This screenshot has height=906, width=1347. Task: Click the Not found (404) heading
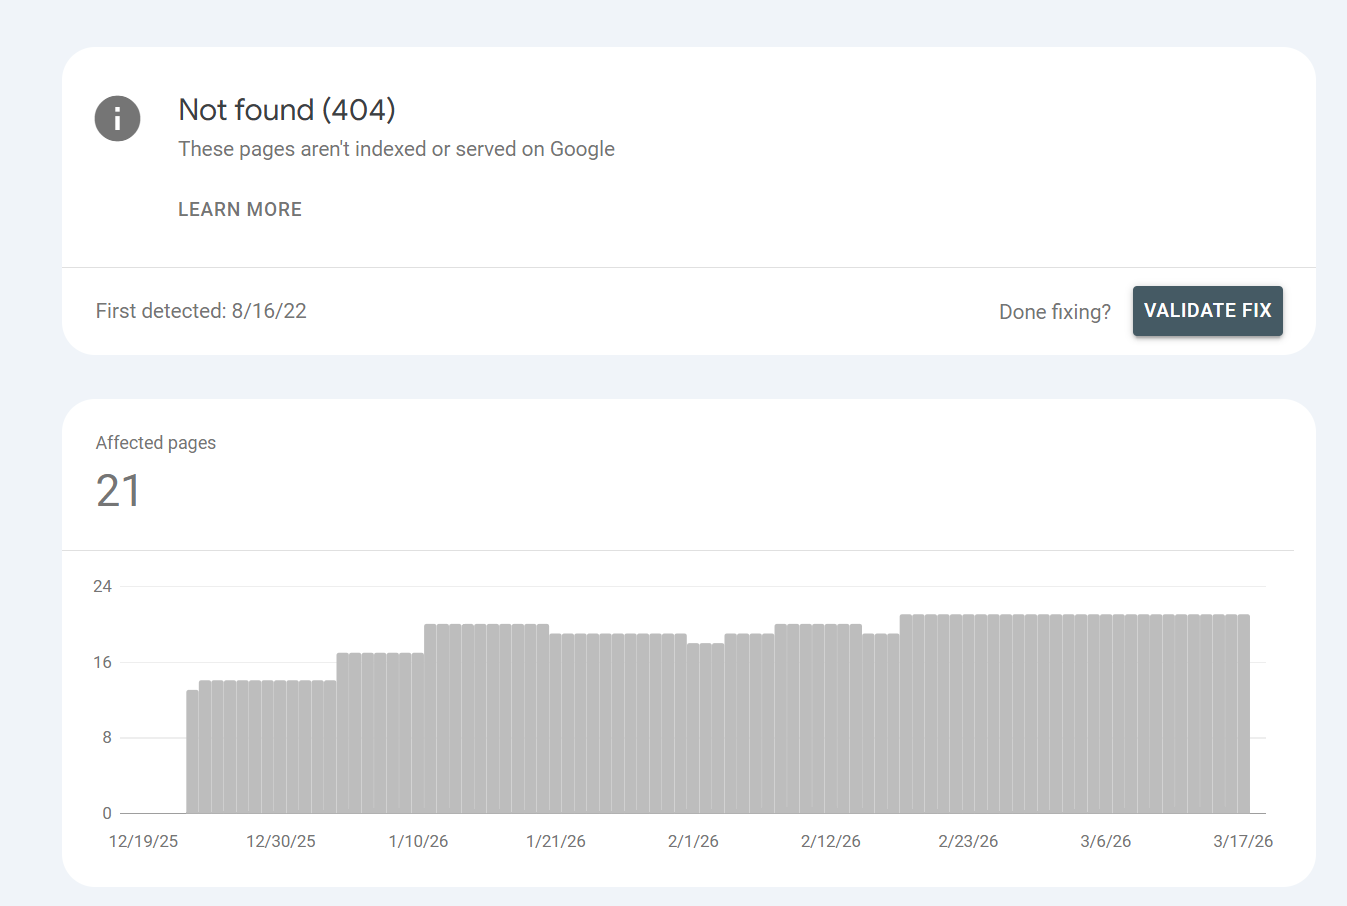(286, 110)
